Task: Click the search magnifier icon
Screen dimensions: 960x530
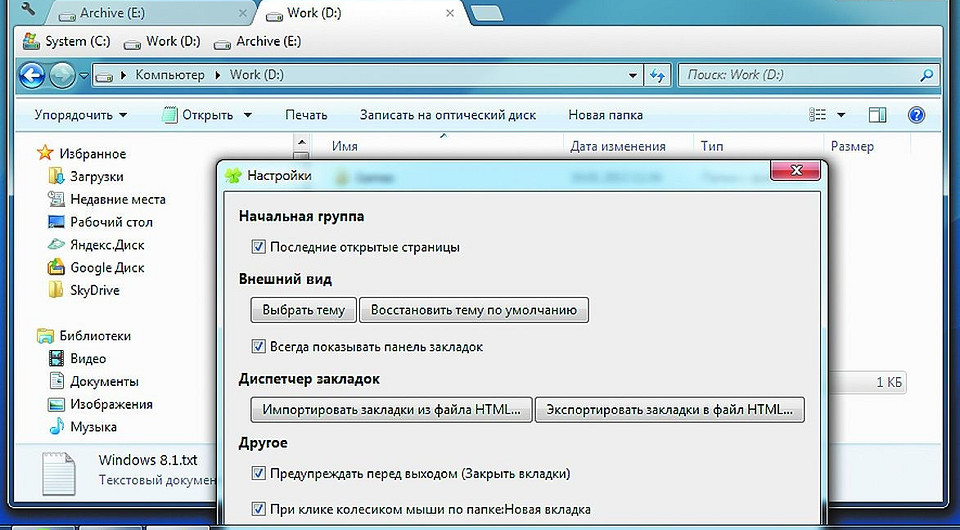Action: pyautogui.click(x=927, y=75)
